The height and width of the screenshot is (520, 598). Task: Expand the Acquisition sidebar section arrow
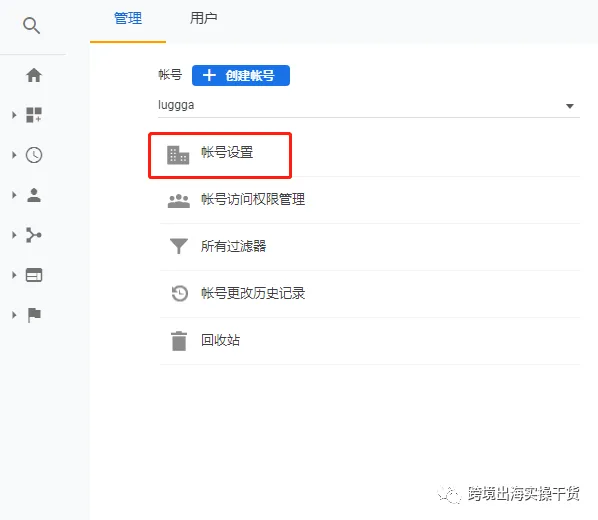coord(14,235)
